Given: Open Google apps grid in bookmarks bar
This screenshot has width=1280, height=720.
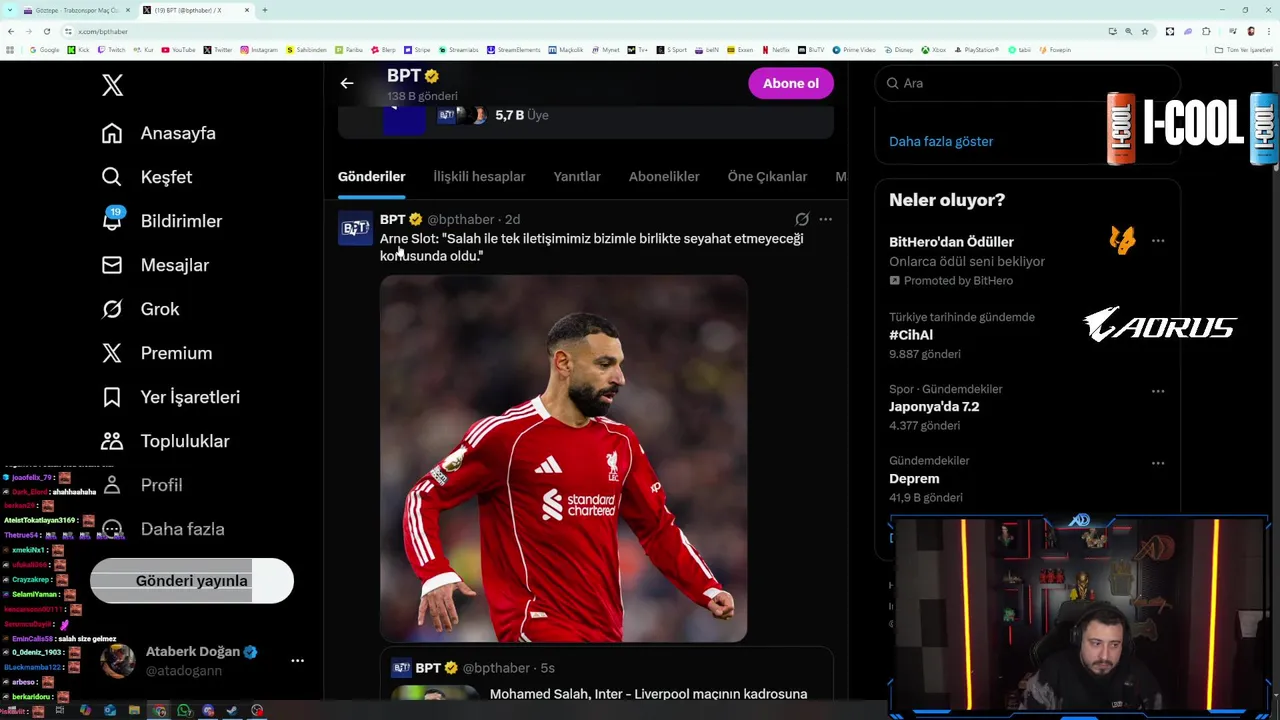Looking at the screenshot, I should coord(10,49).
